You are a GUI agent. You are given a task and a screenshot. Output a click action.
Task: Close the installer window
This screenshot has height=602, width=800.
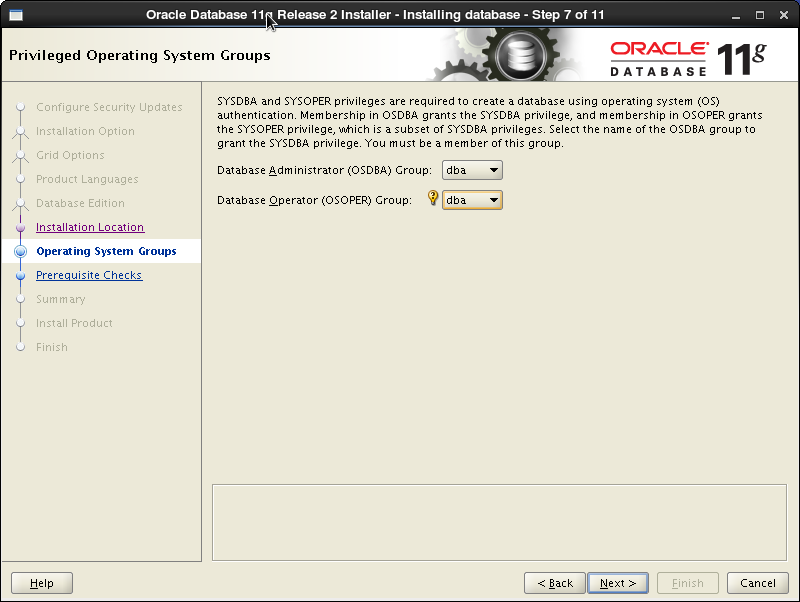coord(784,15)
